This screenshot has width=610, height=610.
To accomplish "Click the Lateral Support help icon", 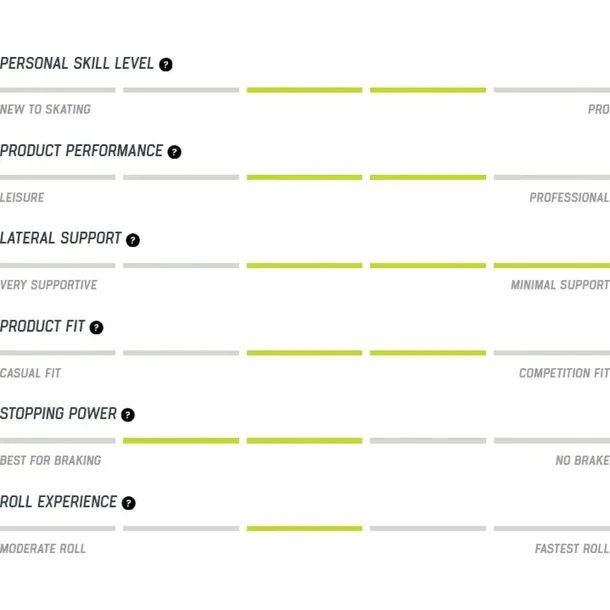I will [133, 240].
